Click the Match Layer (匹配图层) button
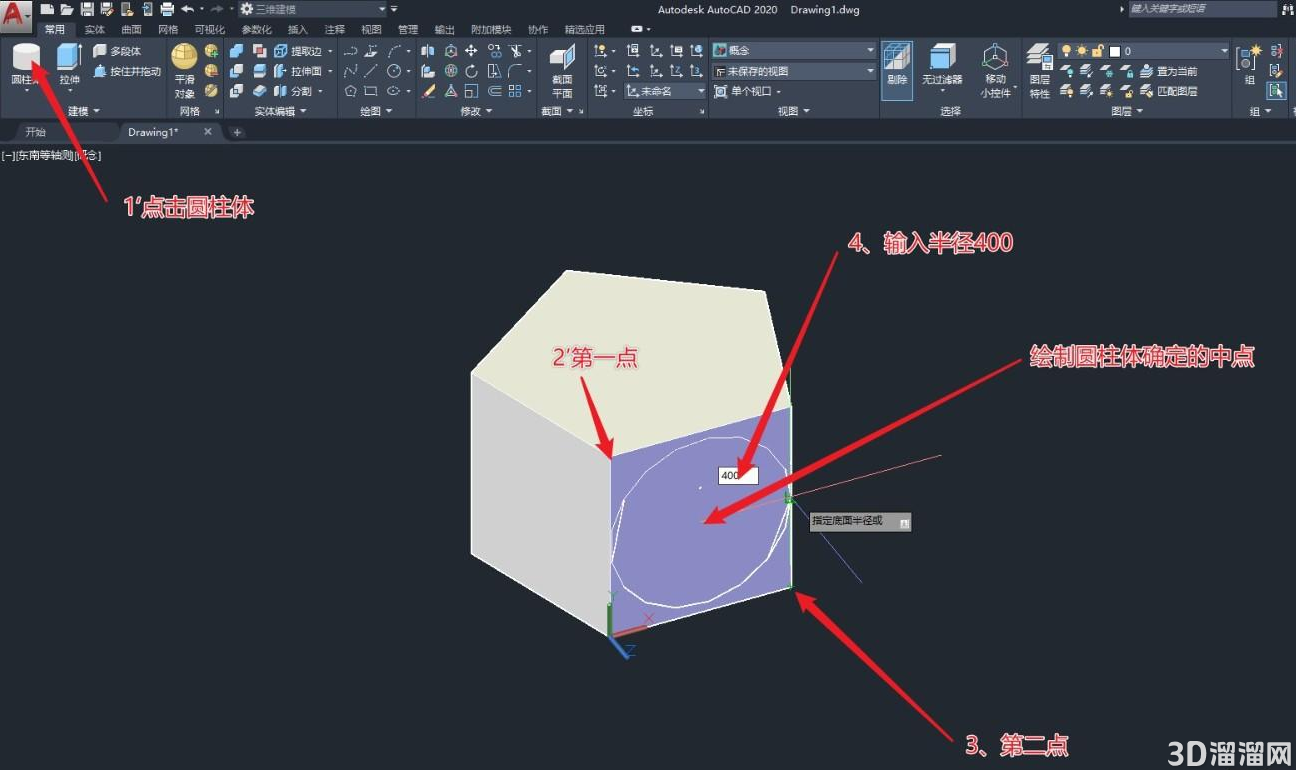This screenshot has height=770, width=1296. [1168, 91]
